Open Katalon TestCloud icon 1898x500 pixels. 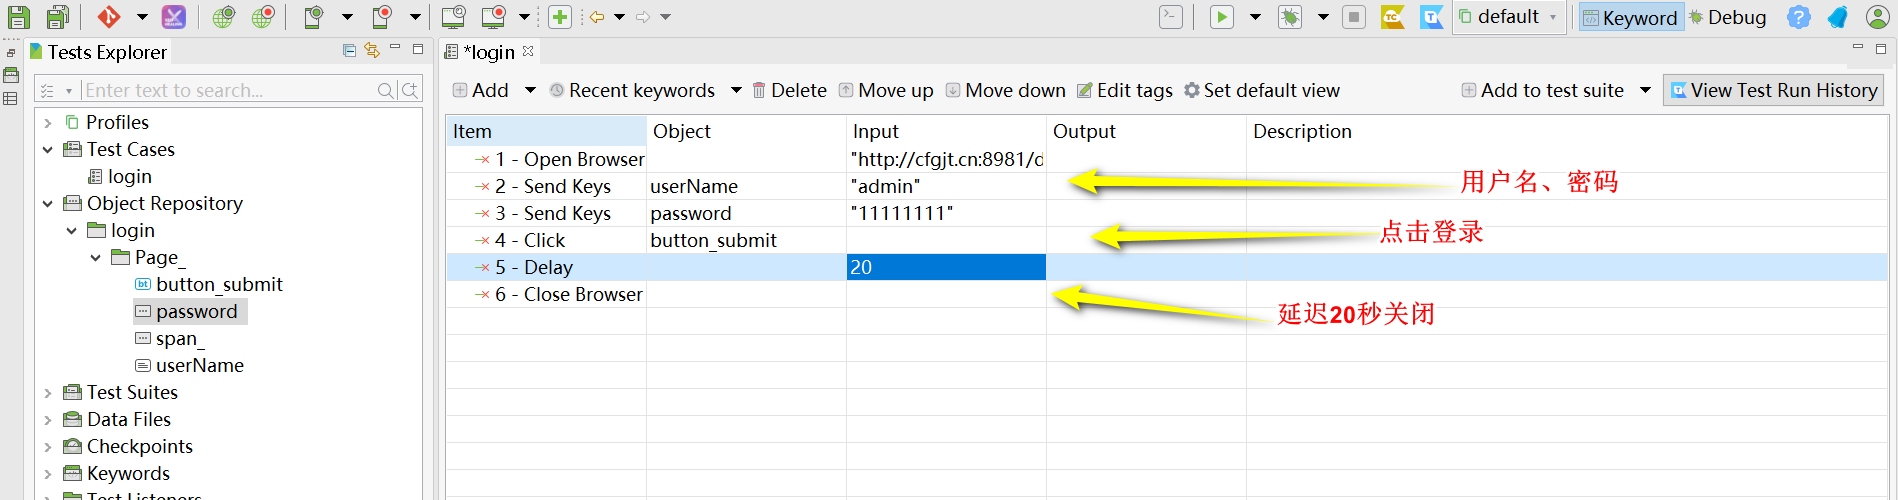click(x=1393, y=17)
